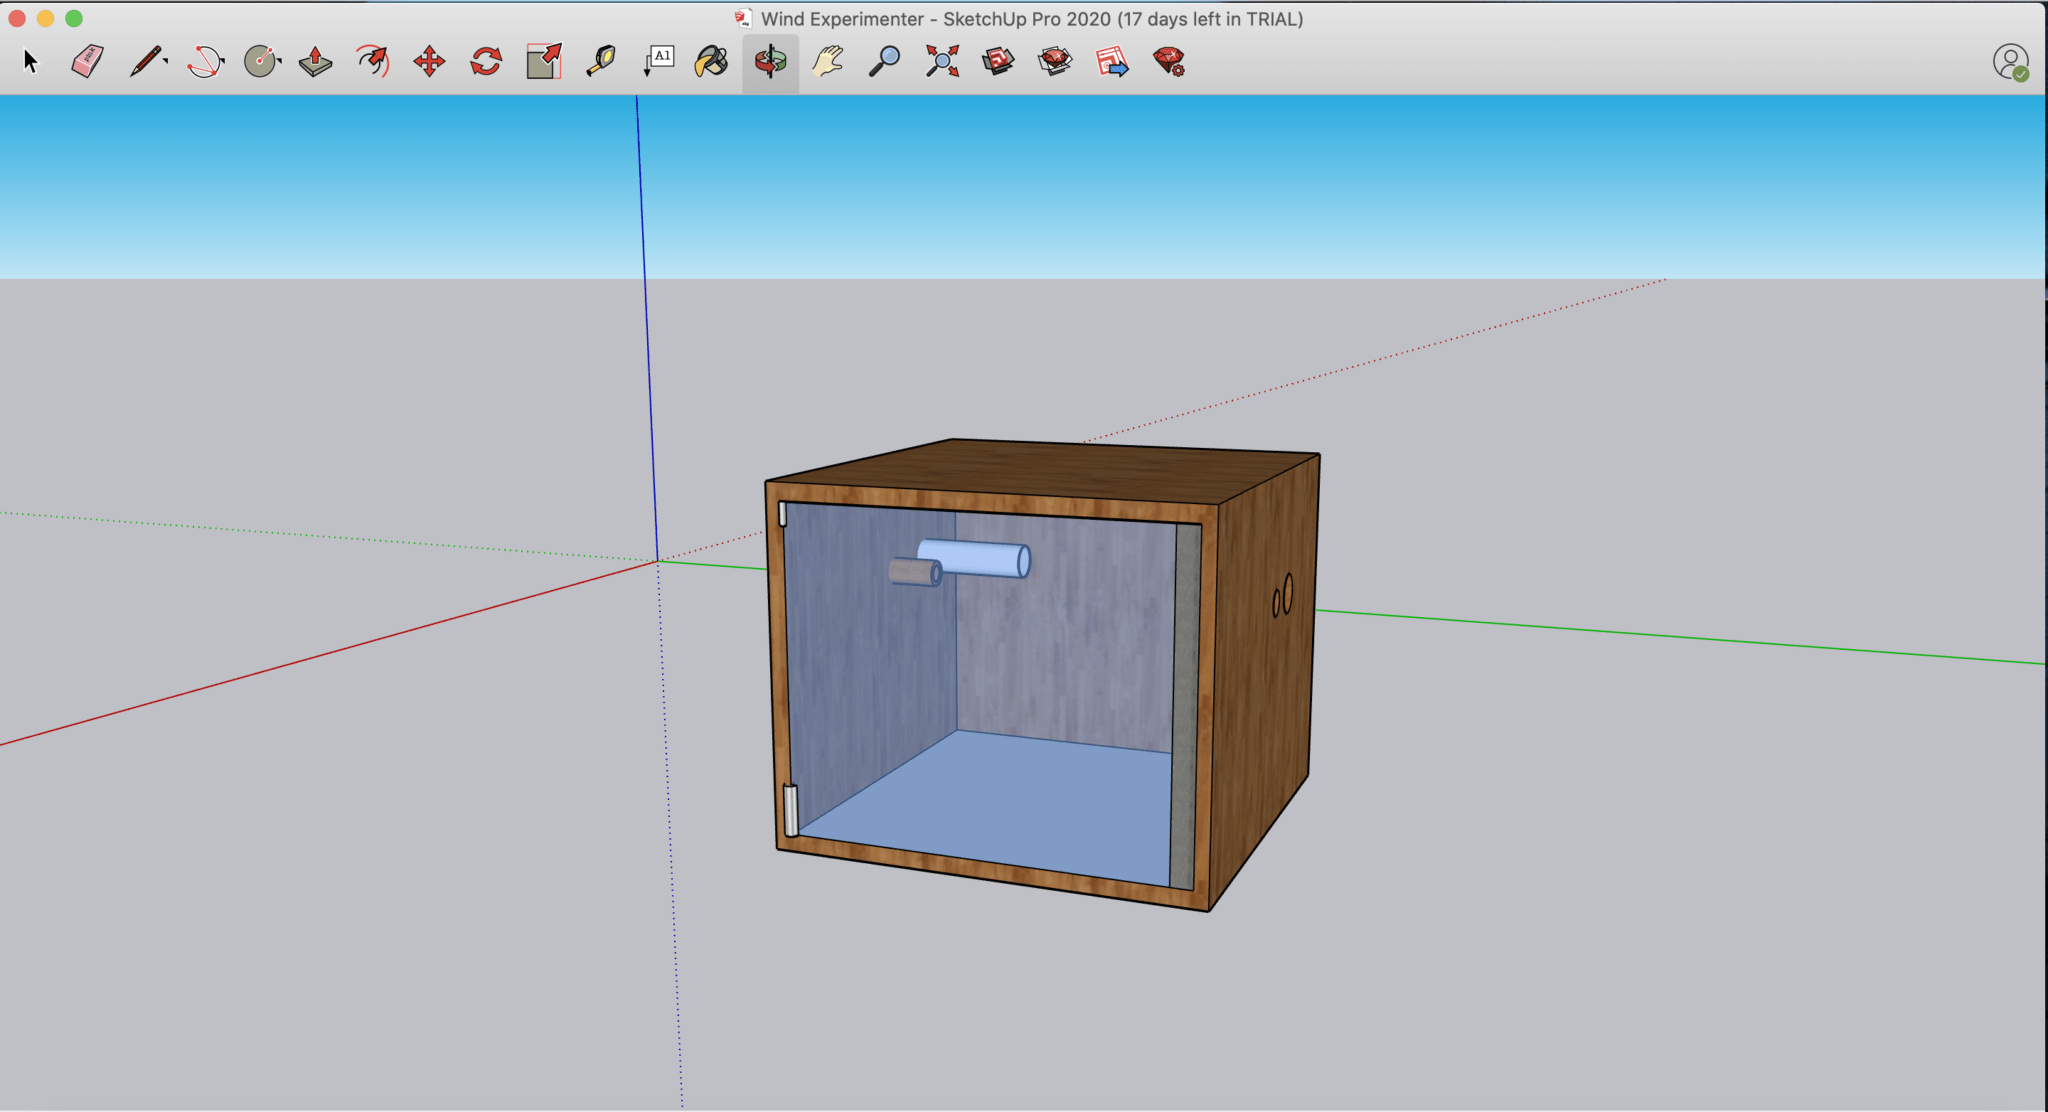The image size is (2048, 1112).
Task: Click the small gray cylinder inside box
Action: (x=915, y=572)
